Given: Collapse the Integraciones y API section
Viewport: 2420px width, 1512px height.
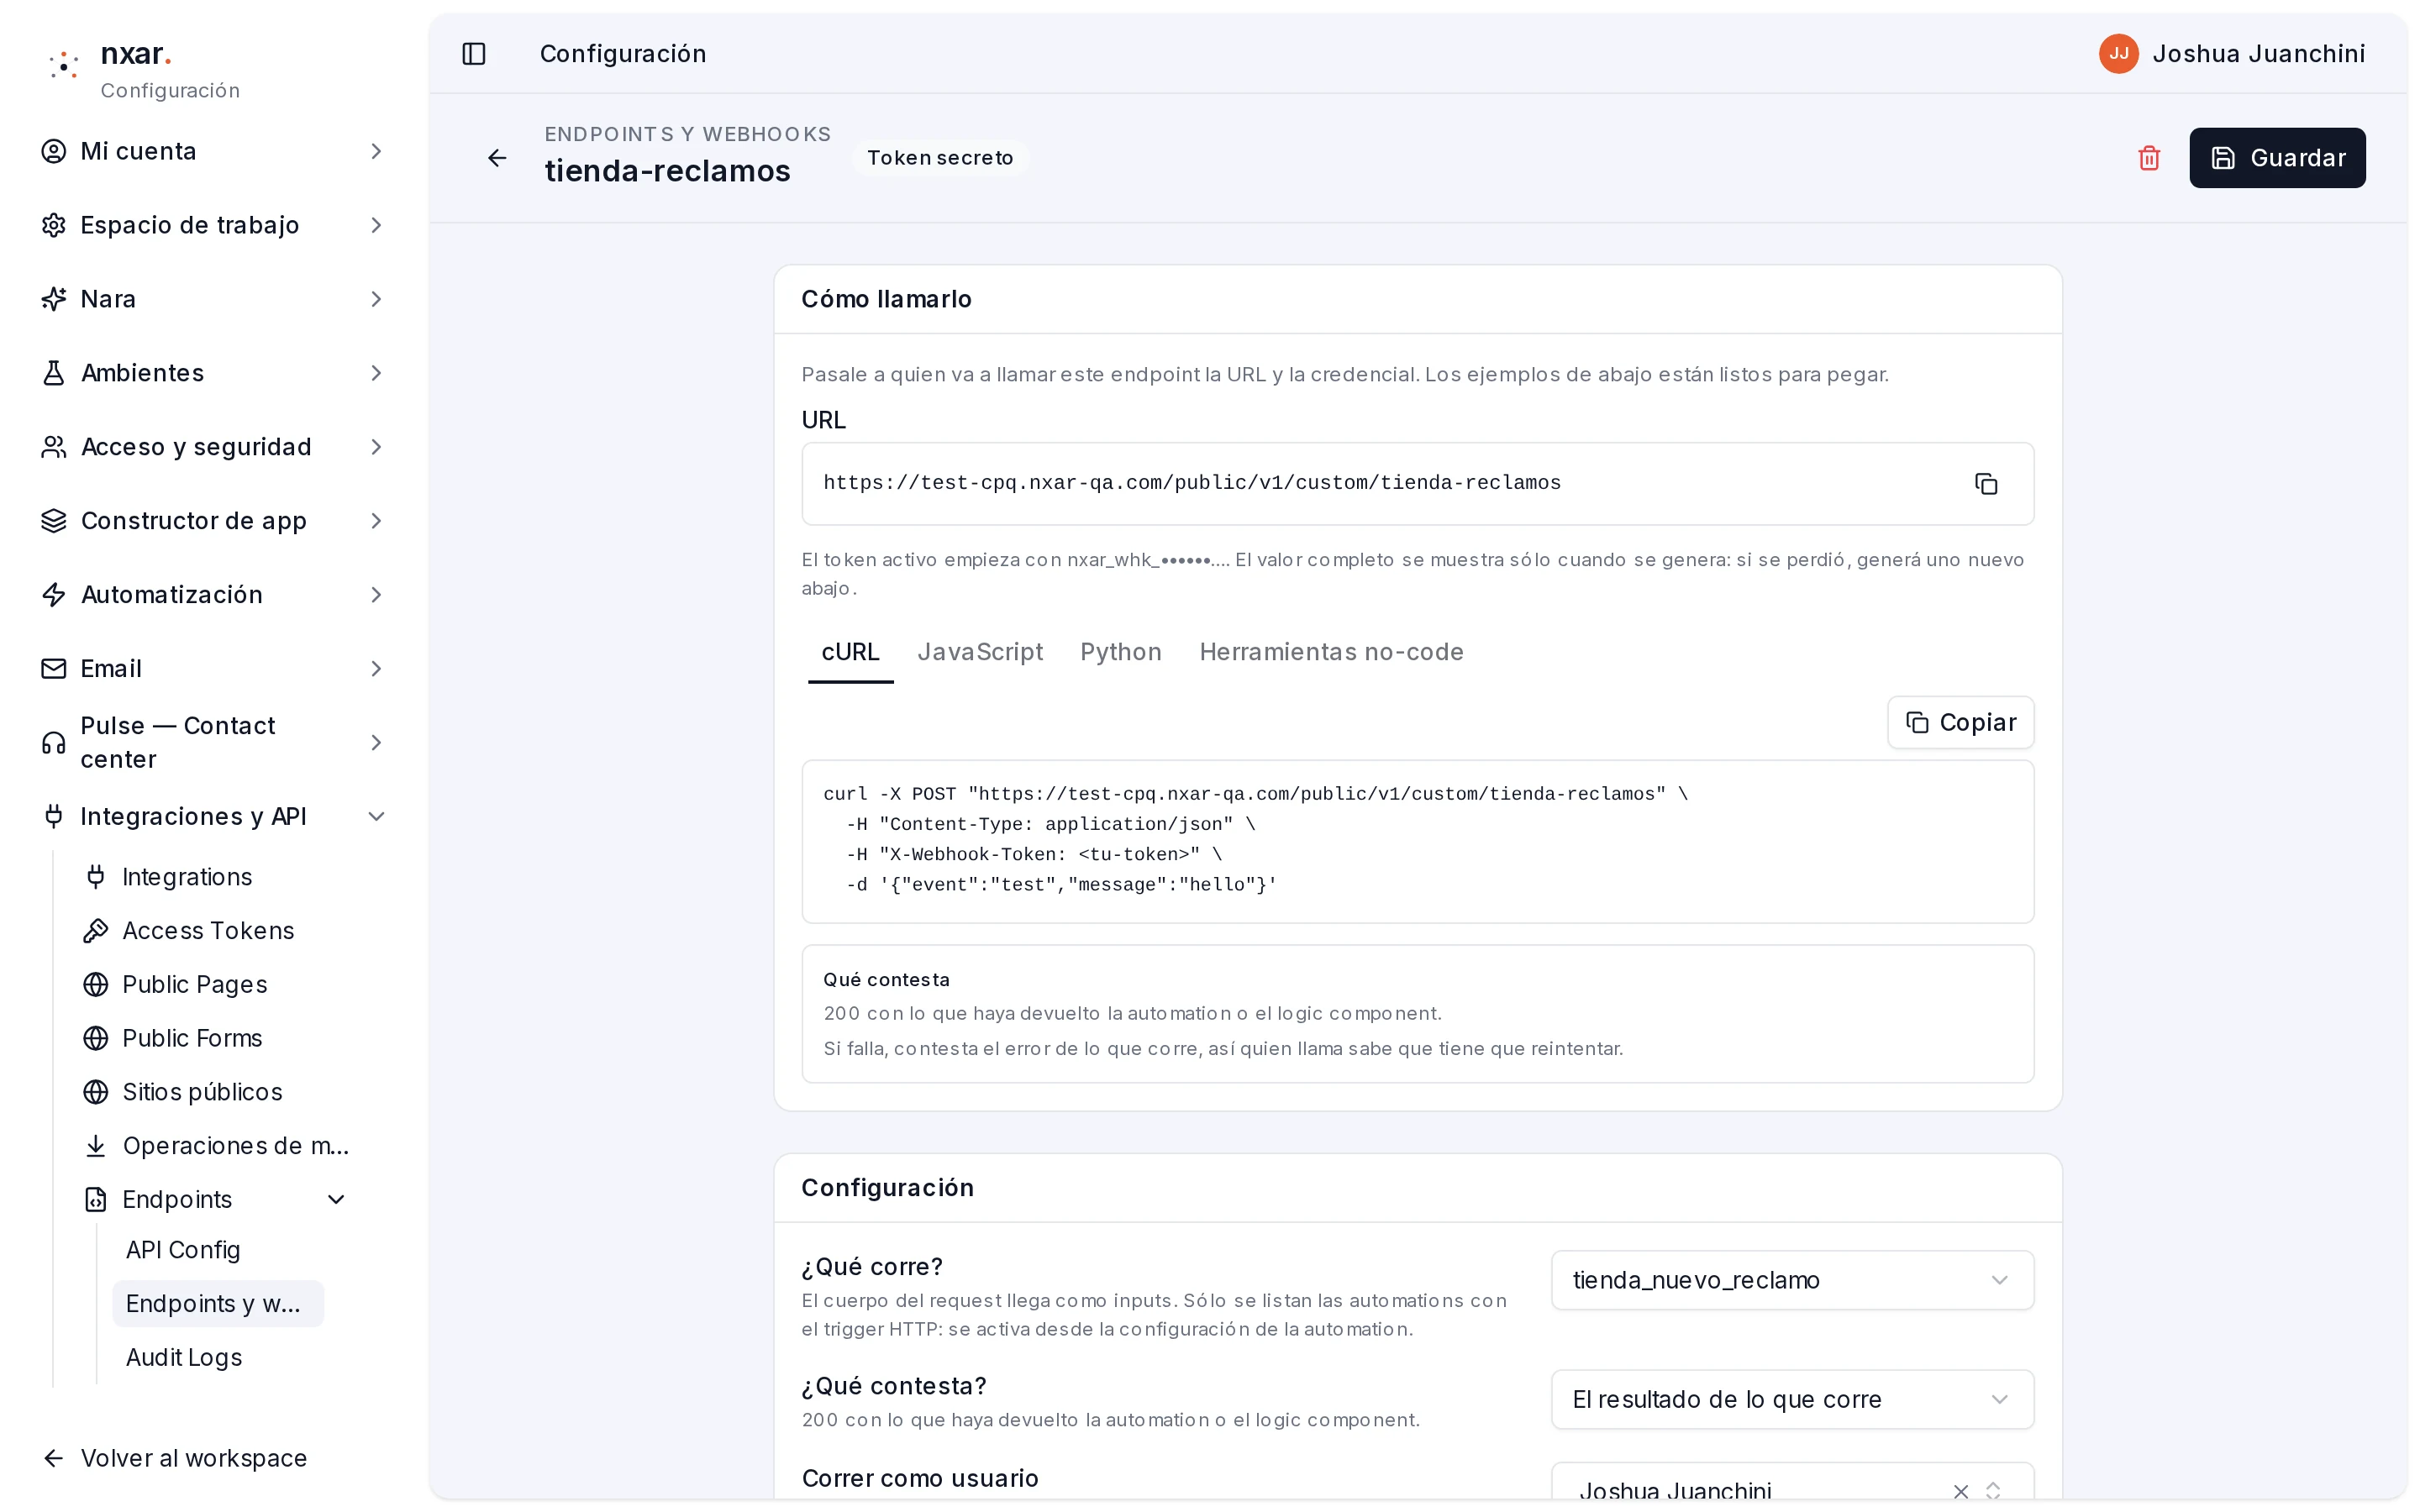Looking at the screenshot, I should (x=213, y=817).
